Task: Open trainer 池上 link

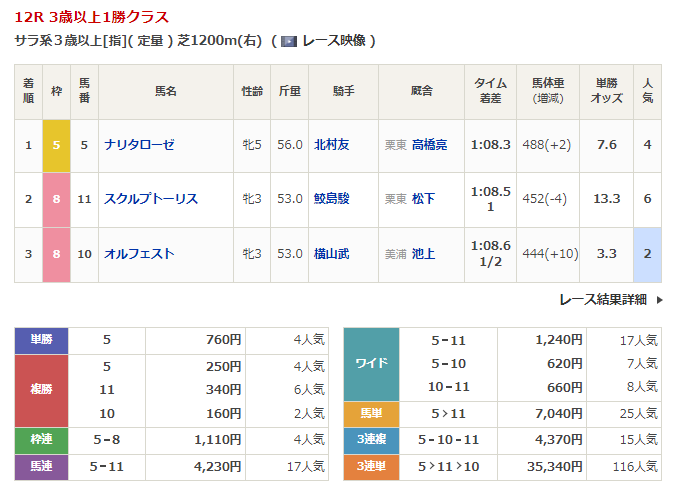Action: (x=423, y=253)
